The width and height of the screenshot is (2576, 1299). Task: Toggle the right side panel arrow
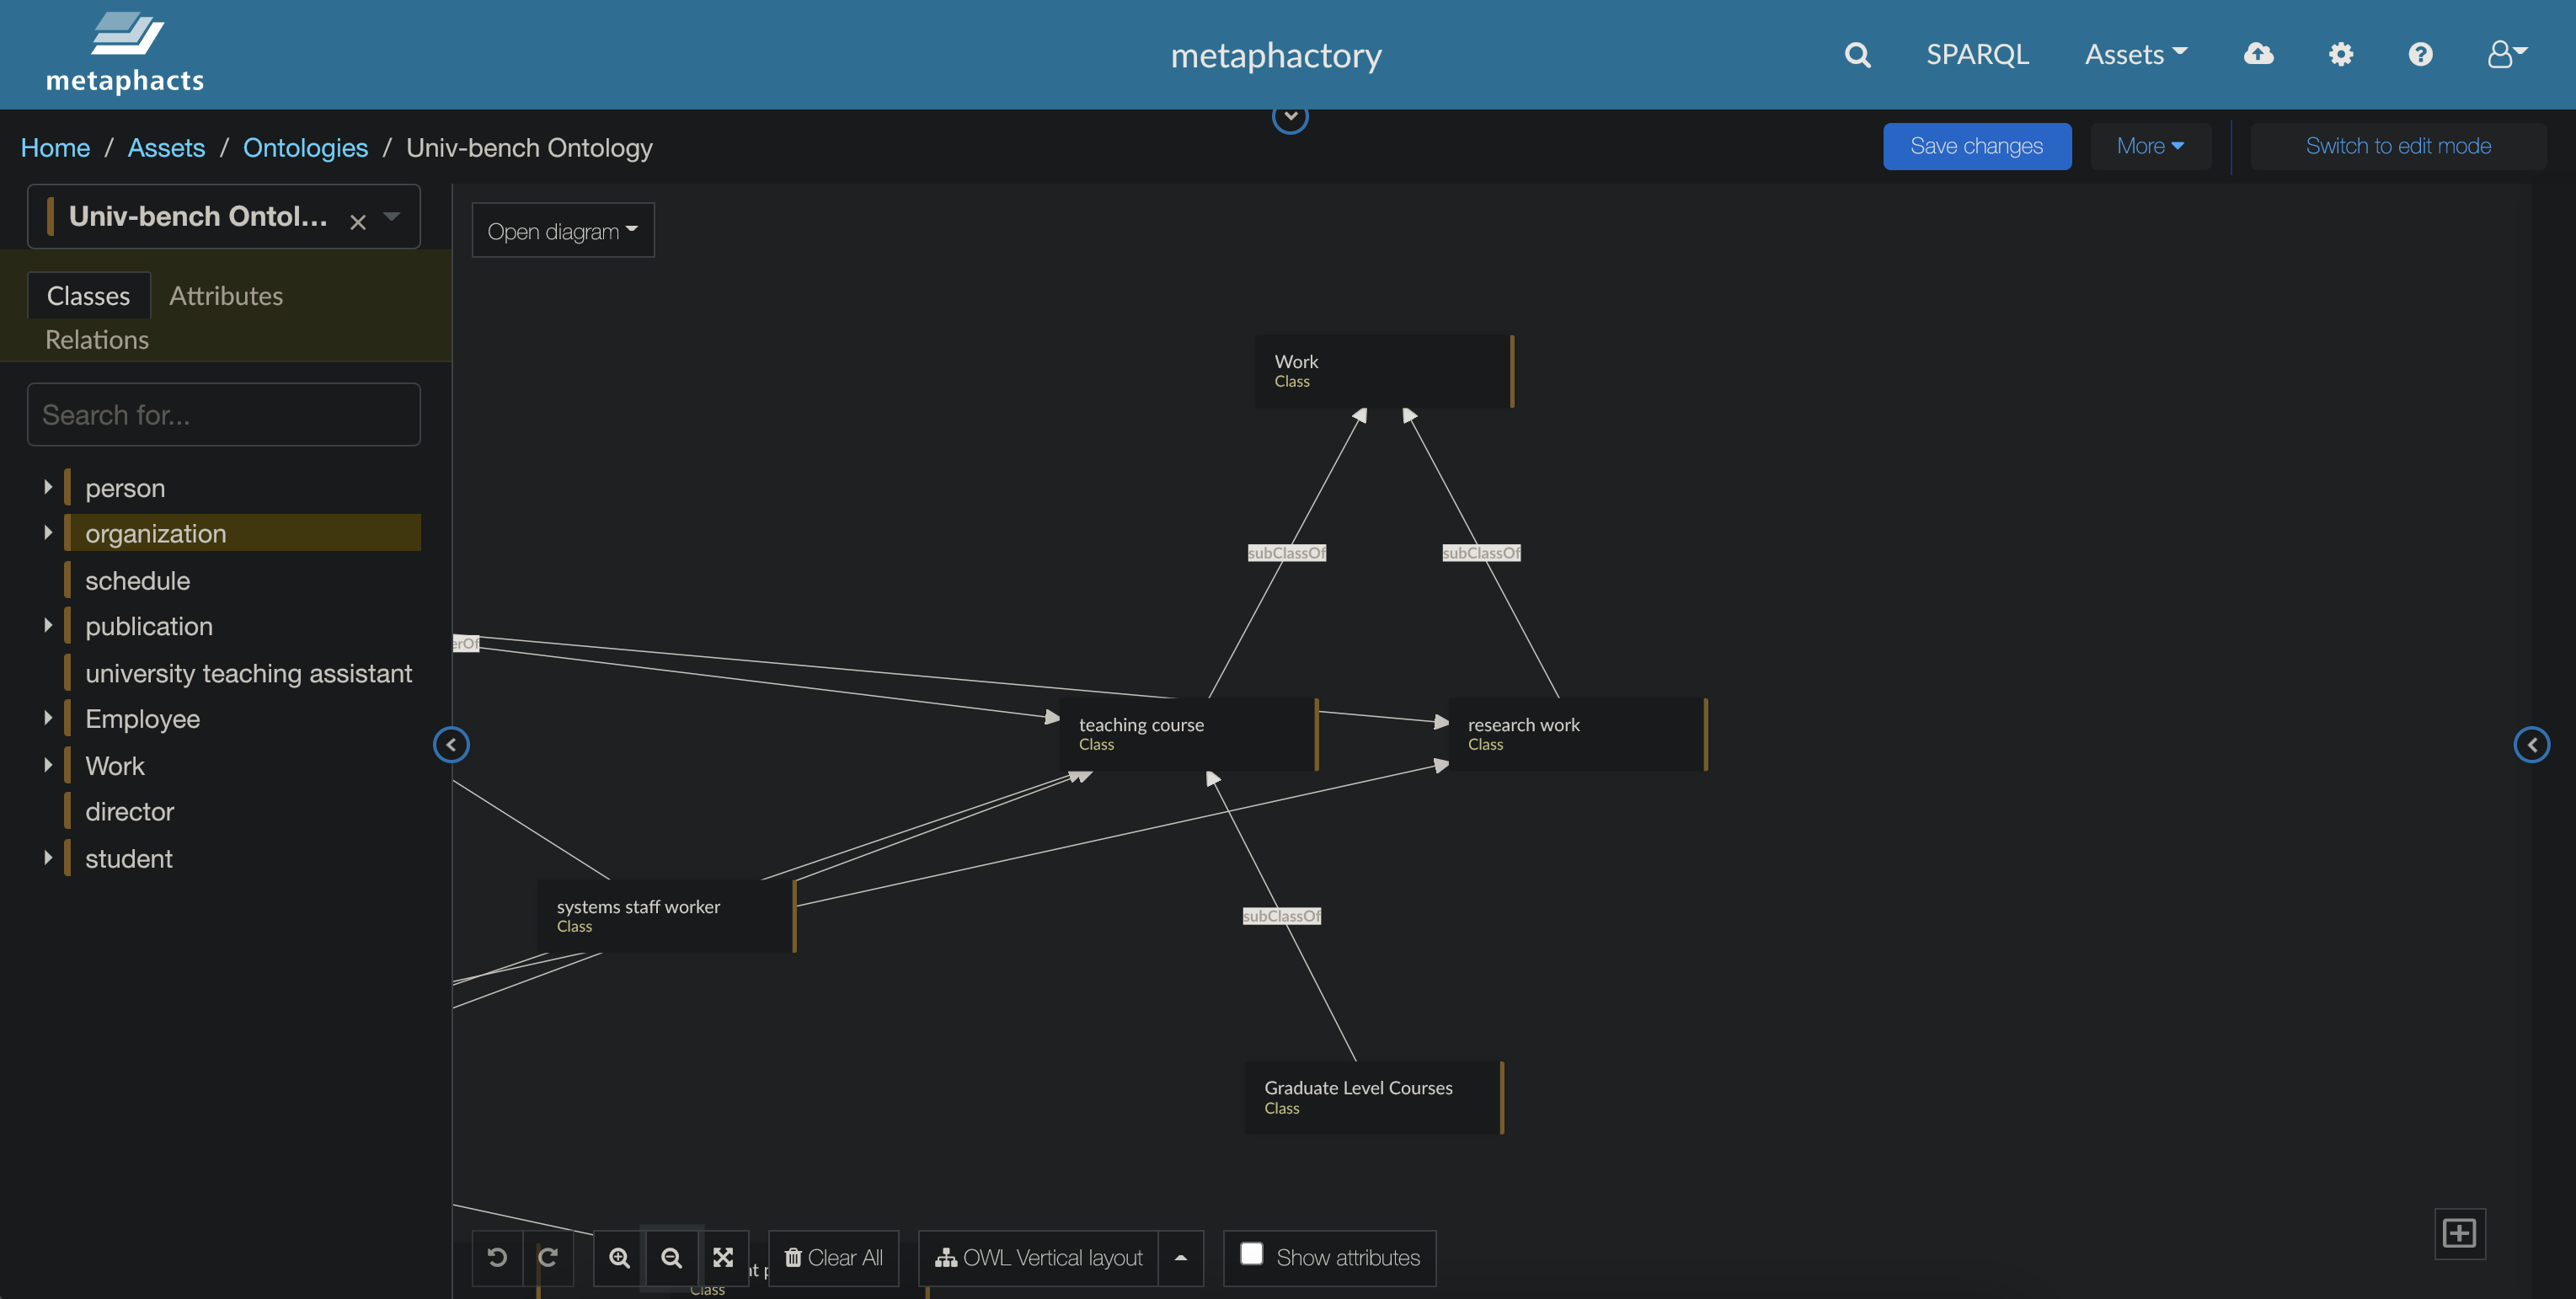point(2531,744)
